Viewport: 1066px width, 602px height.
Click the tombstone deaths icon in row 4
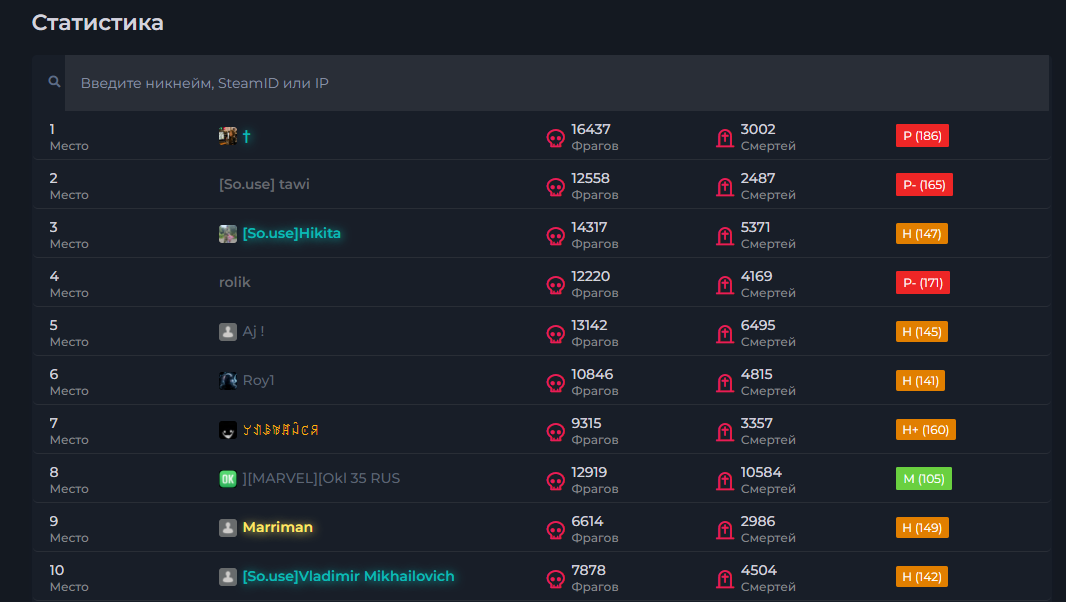[725, 285]
